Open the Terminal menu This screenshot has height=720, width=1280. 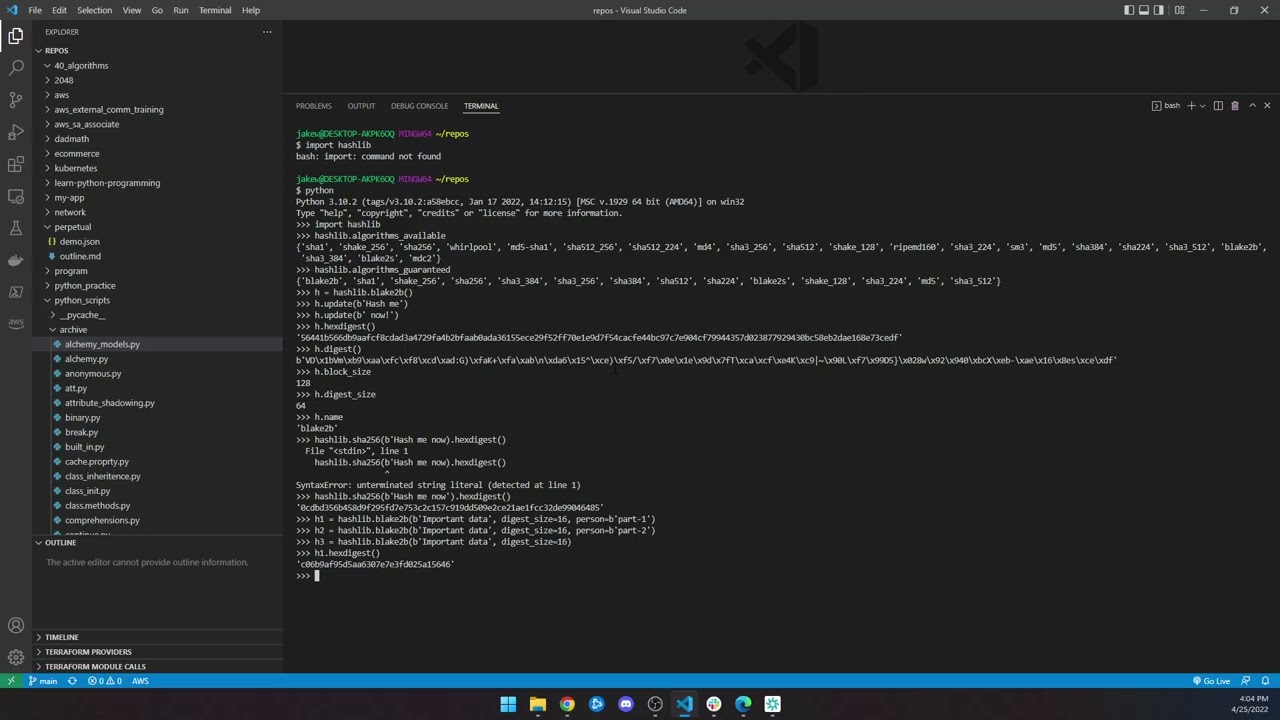(x=215, y=10)
